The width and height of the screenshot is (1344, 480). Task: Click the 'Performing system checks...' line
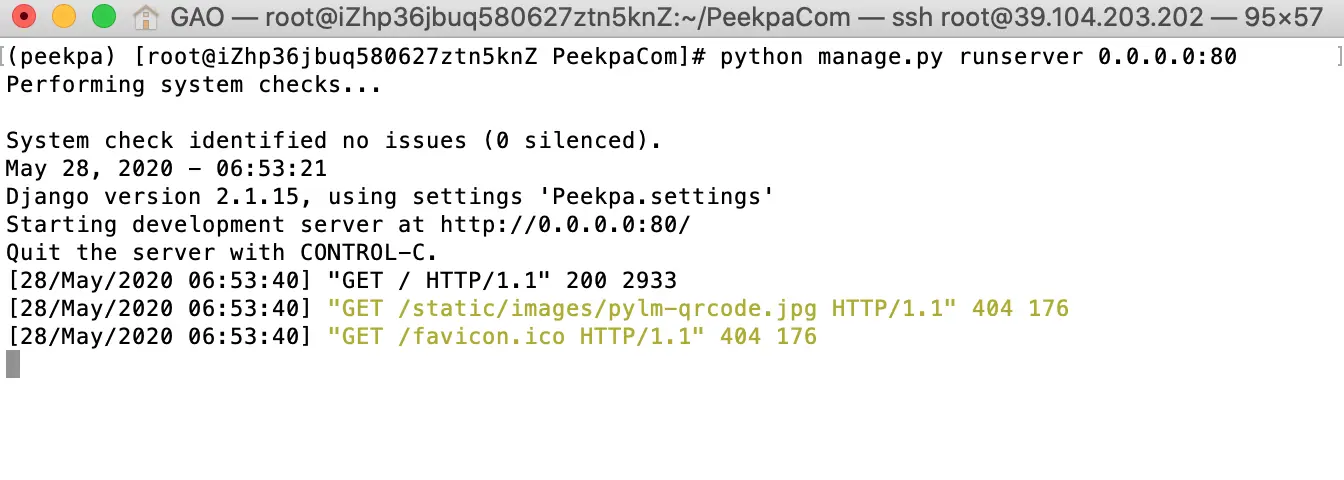193,84
